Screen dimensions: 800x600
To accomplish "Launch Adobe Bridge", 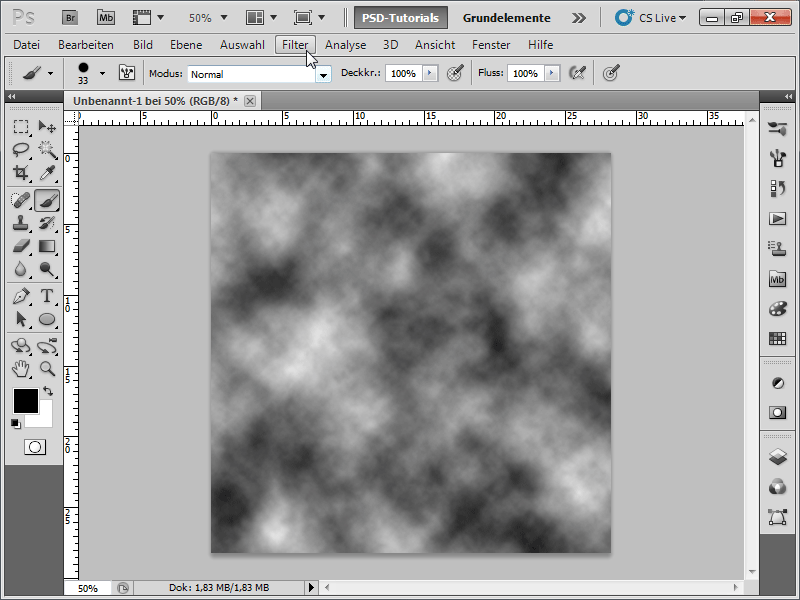I will pos(70,18).
